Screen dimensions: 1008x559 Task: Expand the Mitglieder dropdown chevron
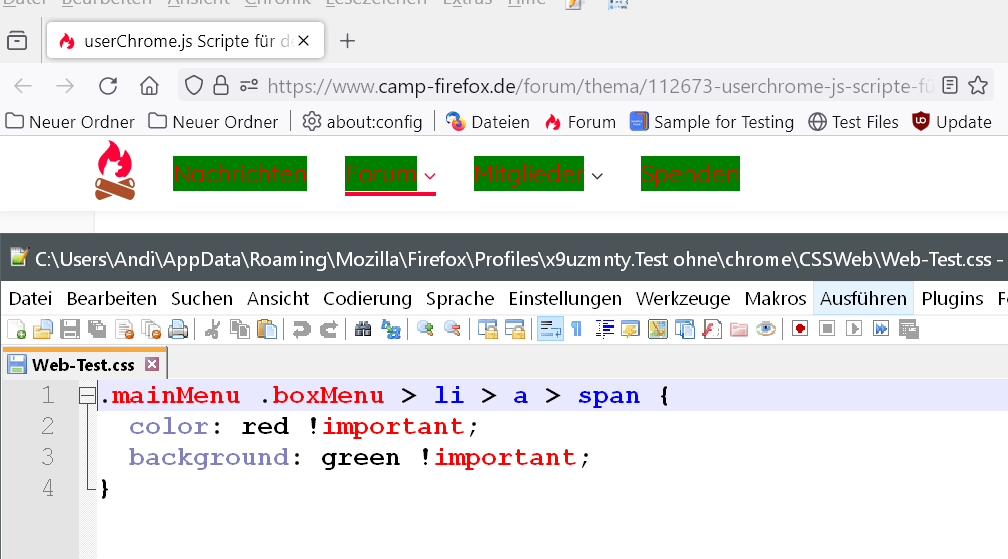point(597,176)
